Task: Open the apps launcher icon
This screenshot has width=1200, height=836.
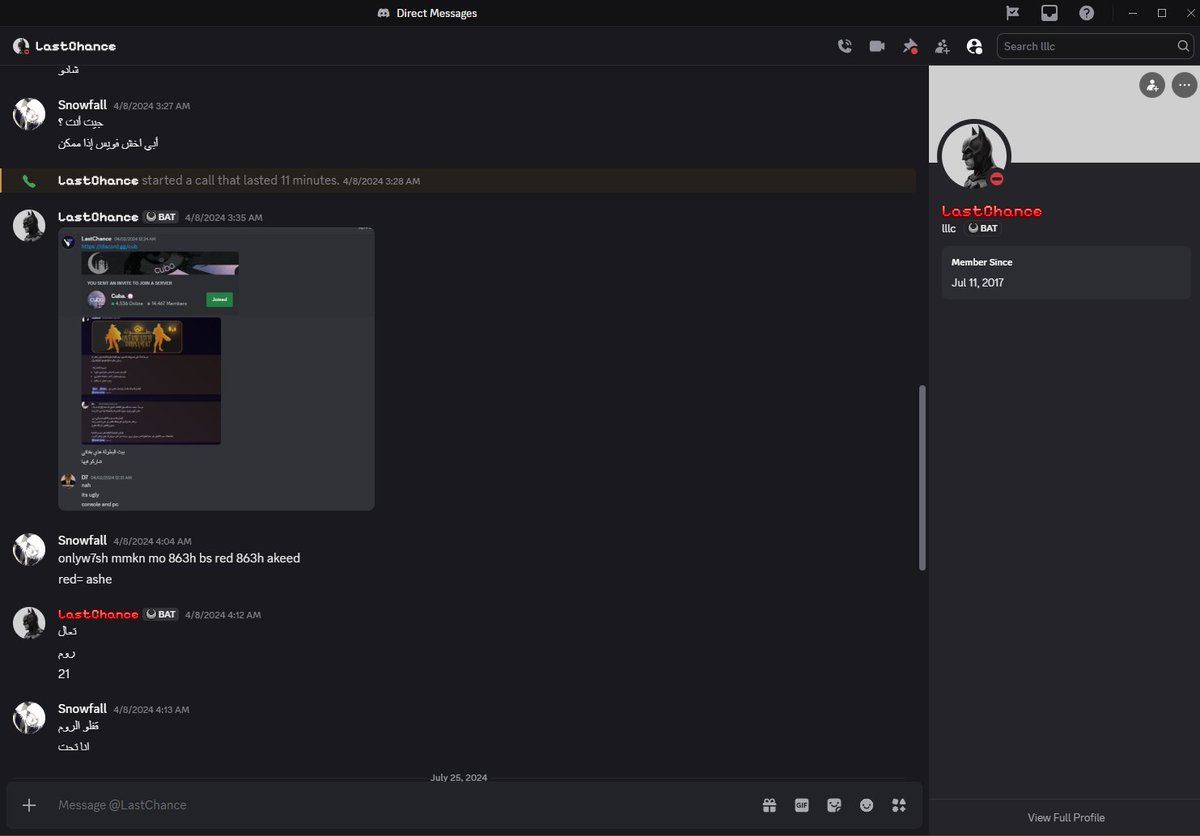Action: pos(899,805)
